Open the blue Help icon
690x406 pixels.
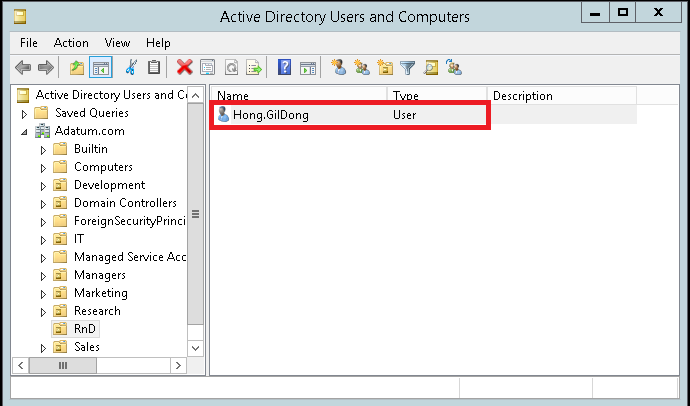[284, 67]
